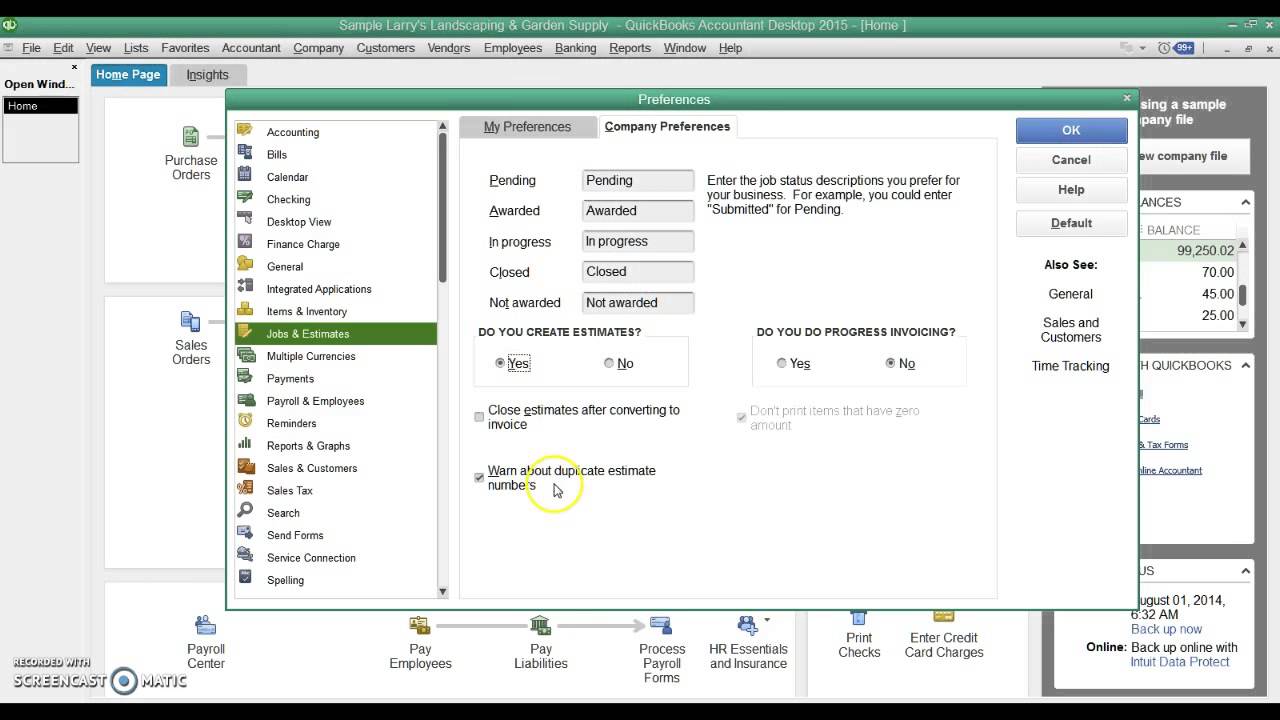Select No for creating estimates
Image resolution: width=1280 pixels, height=720 pixels.
point(609,363)
